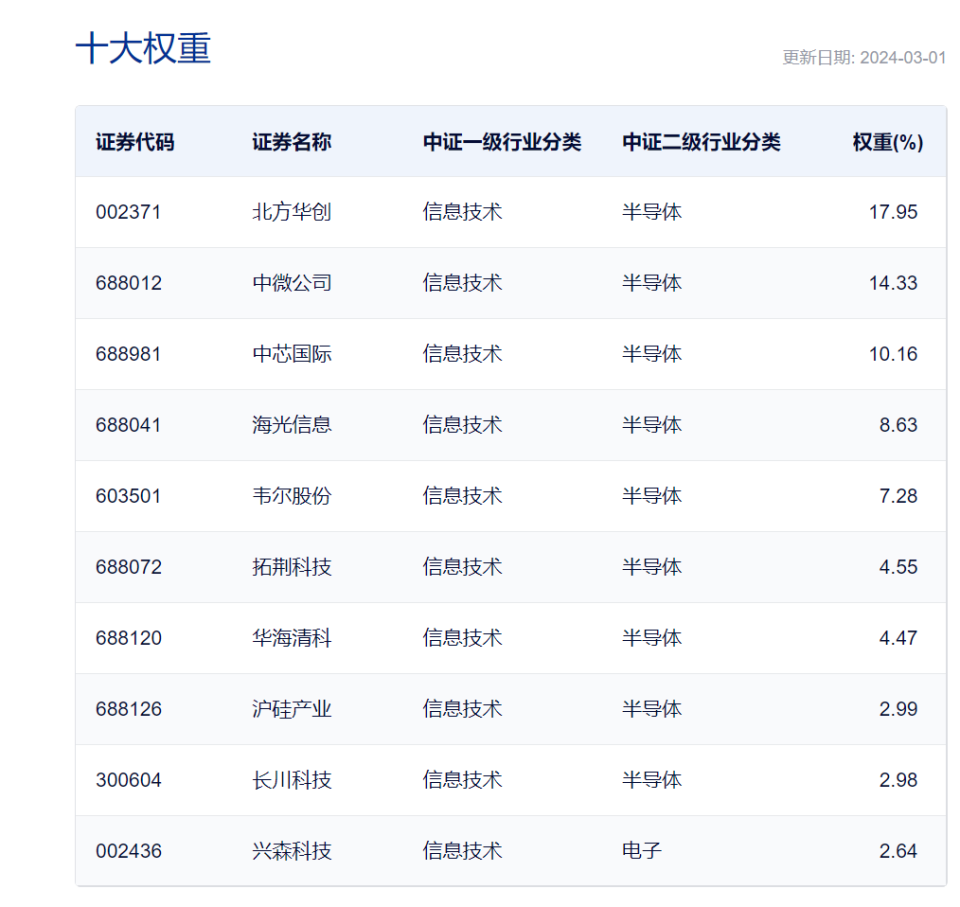Screen dimensions: 960x907
Task: Click the 中证一级行业分类 column header
Action: (502, 142)
